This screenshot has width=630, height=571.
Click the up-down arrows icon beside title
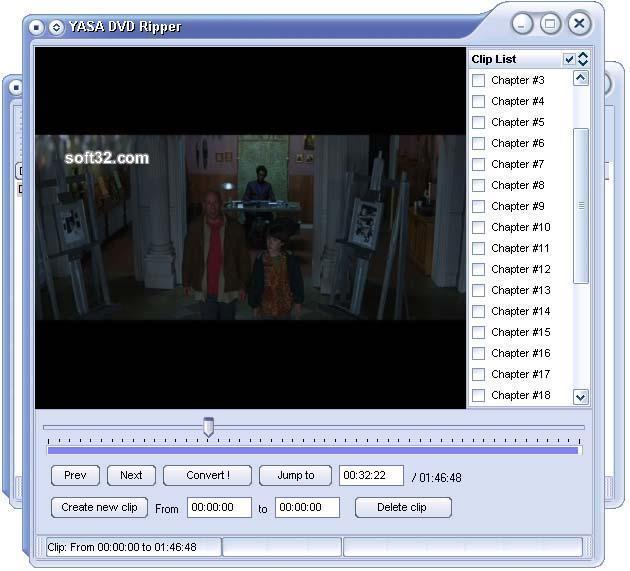[x=56, y=27]
